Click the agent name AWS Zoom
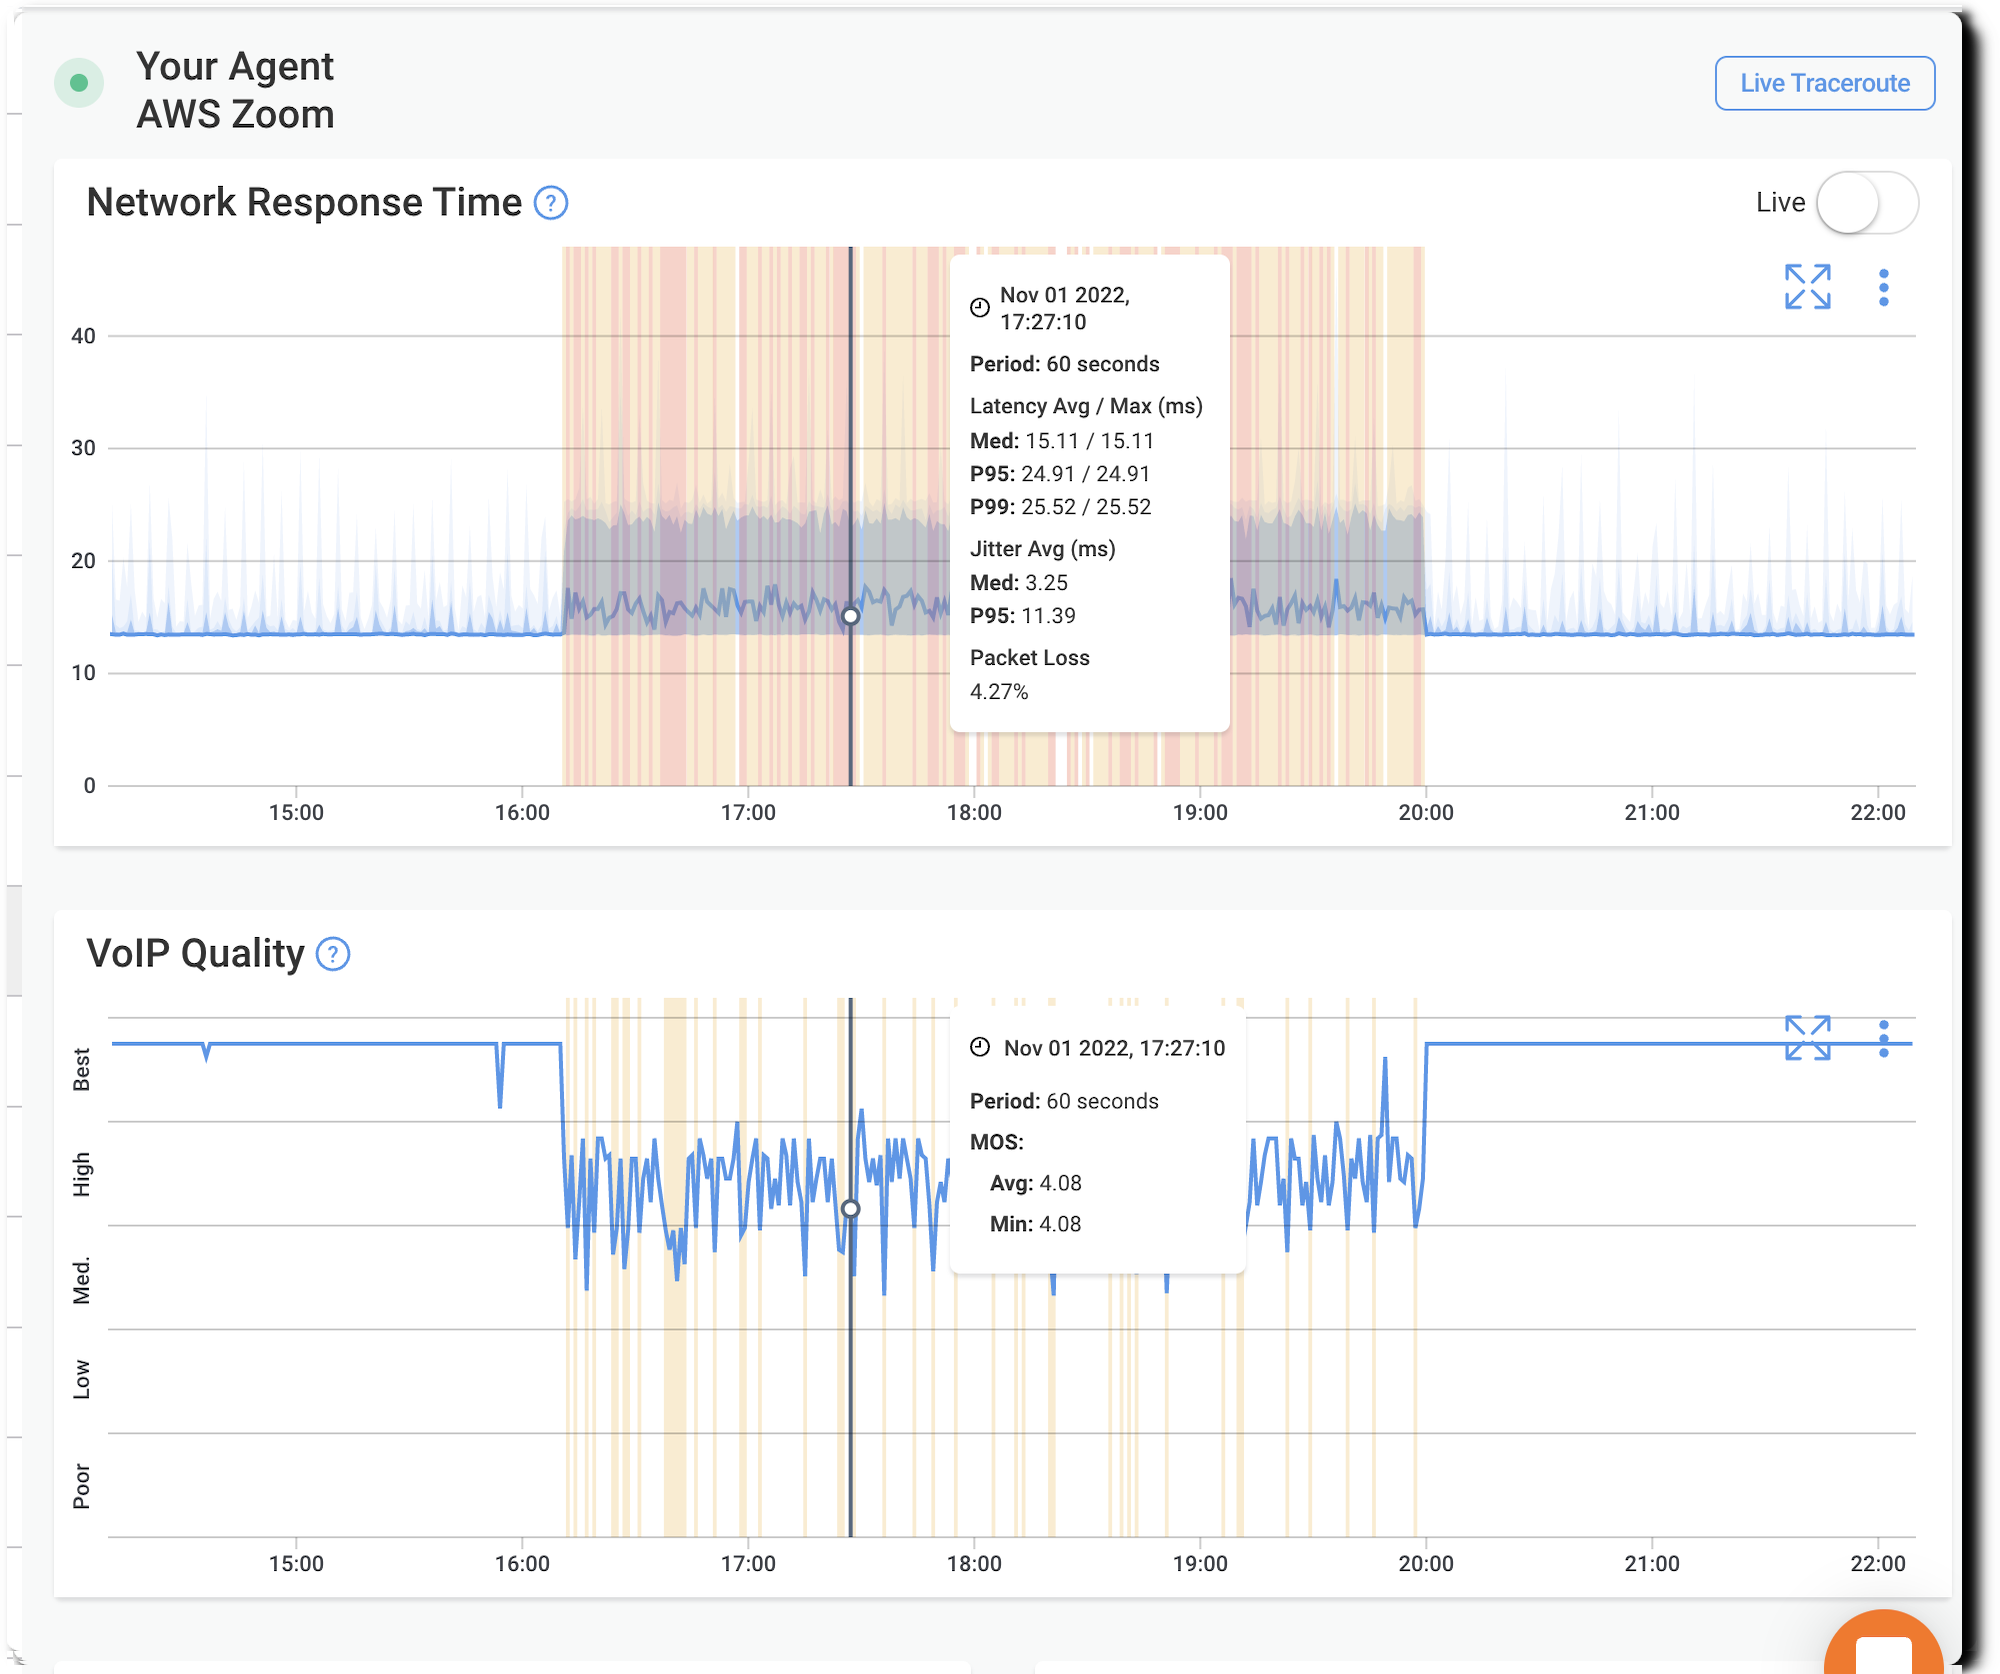Screen dimensions: 2000x1674 click(x=235, y=114)
